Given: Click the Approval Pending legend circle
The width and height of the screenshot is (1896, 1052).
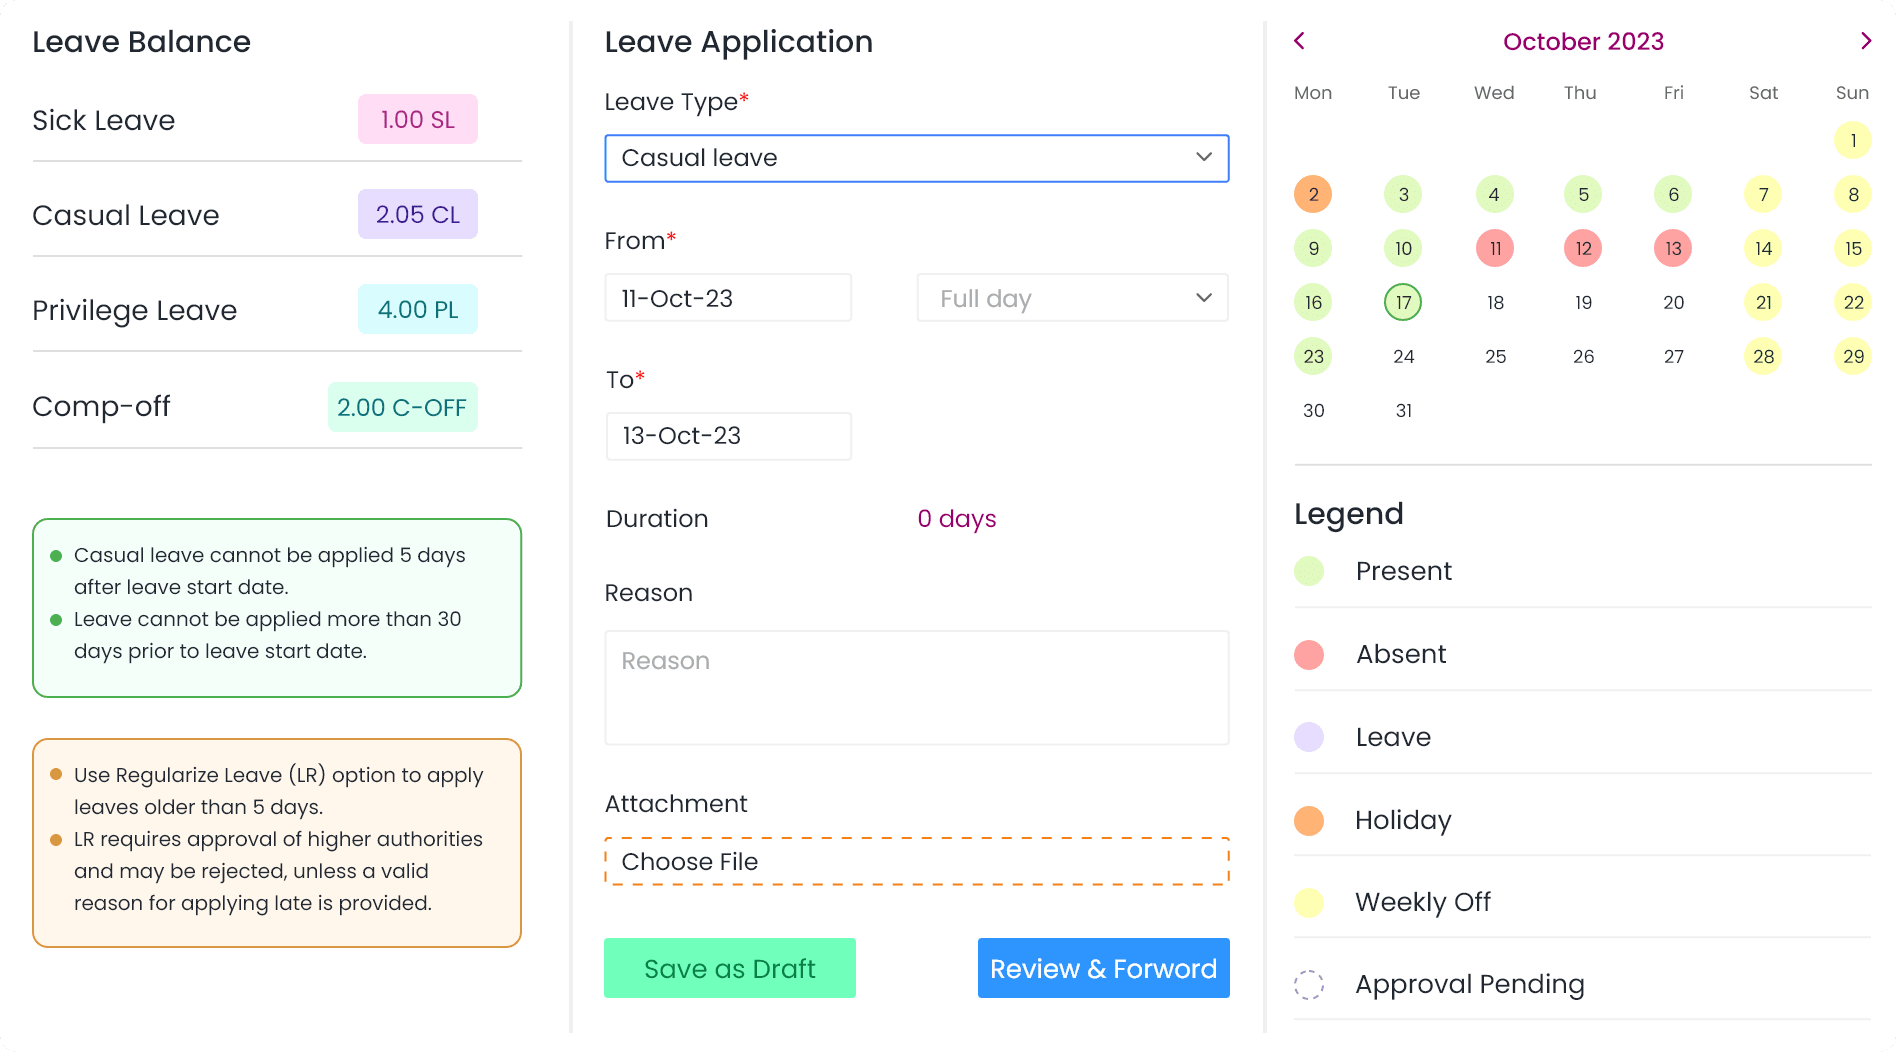Looking at the screenshot, I should (1309, 985).
